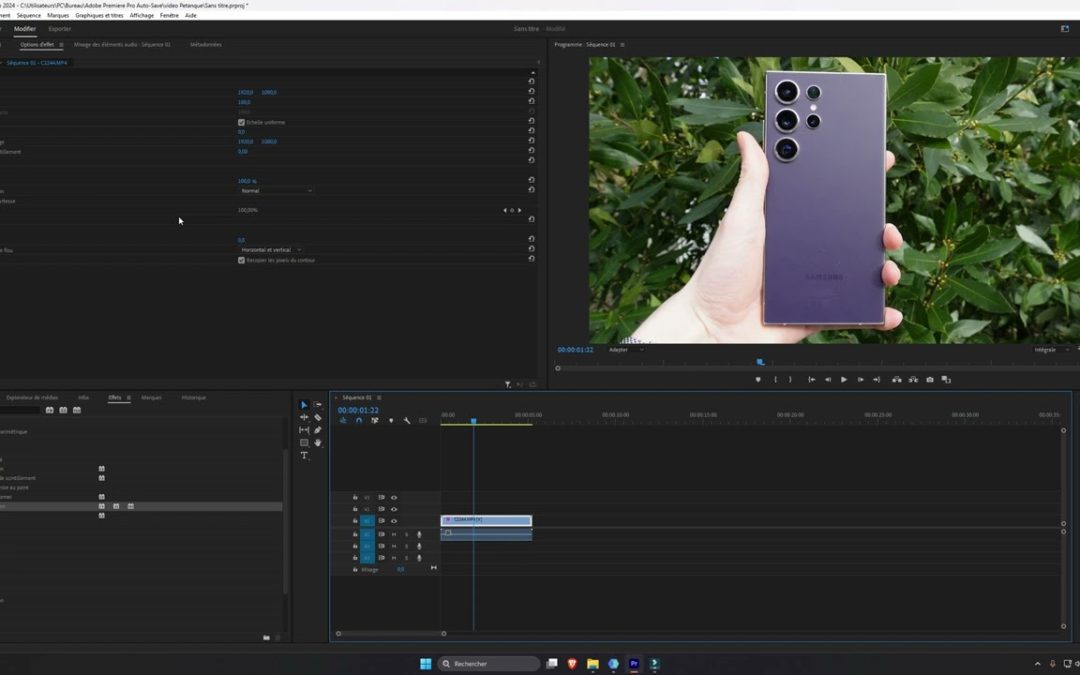Image resolution: width=1080 pixels, height=675 pixels.
Task: Click the filter funnel icon under Effect Controls
Action: [x=508, y=385]
